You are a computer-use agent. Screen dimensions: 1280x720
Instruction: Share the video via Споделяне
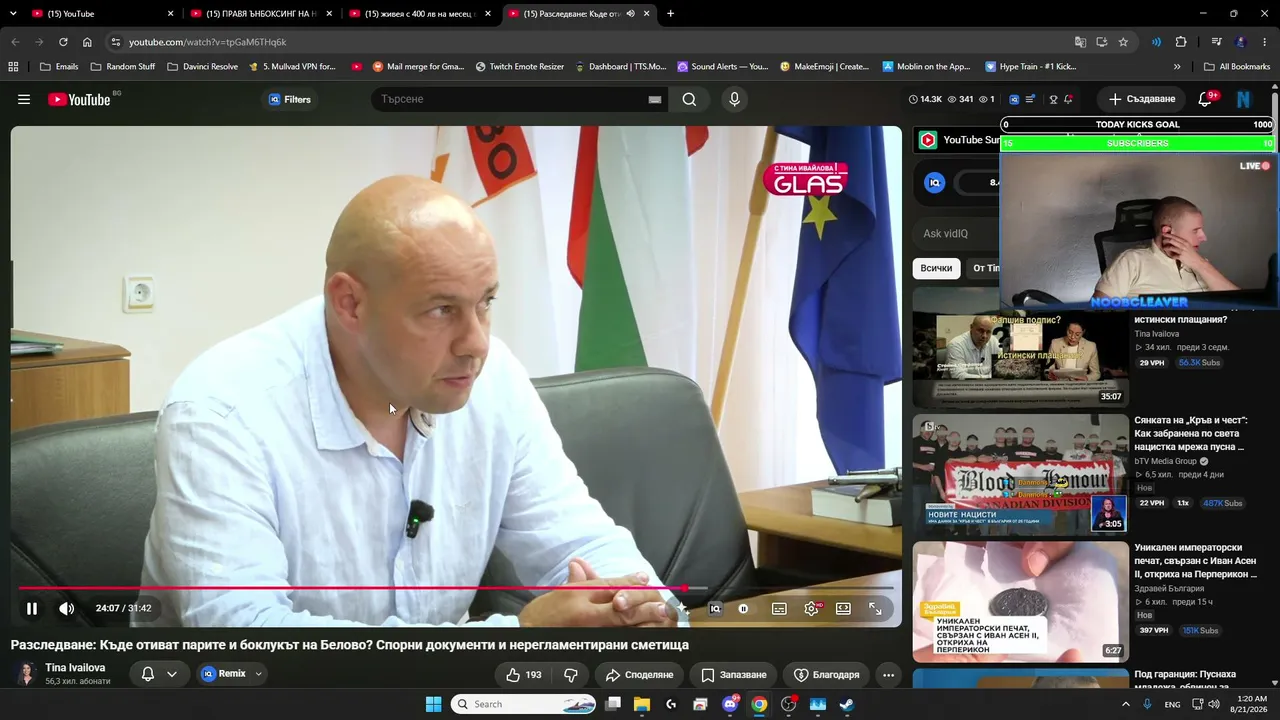click(639, 675)
